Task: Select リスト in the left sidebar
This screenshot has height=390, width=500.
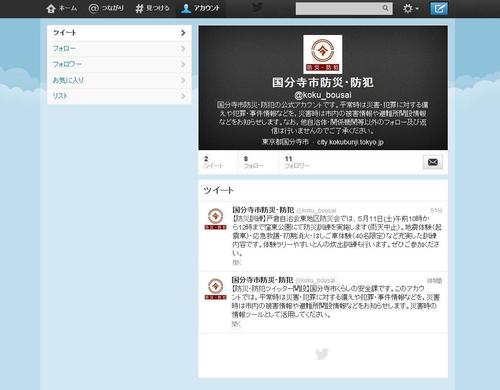Action: [119, 96]
